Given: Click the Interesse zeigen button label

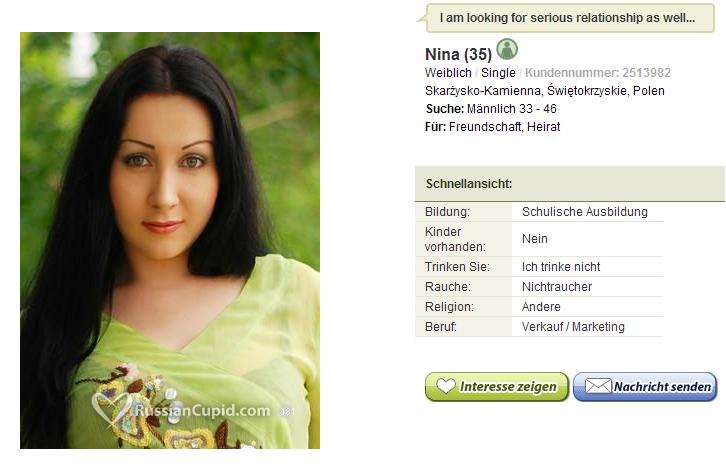Looking at the screenshot, I should click(508, 387).
